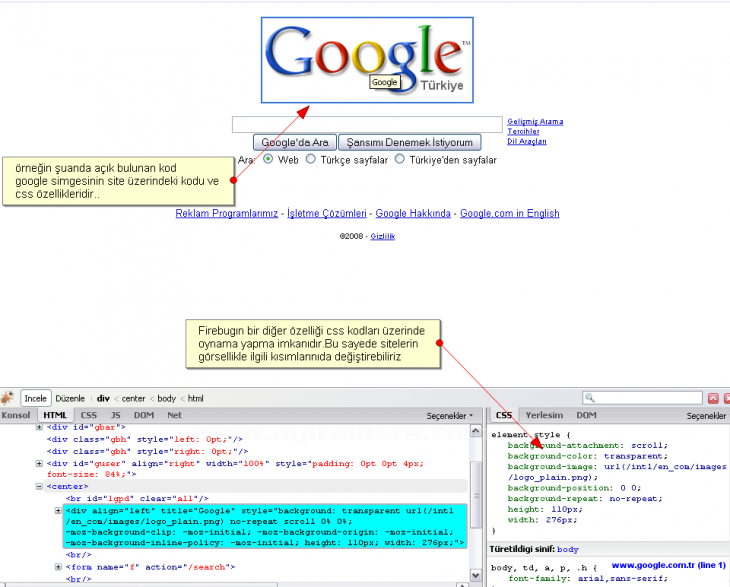
Task: Open the left Seçenekler dropdown
Action: [449, 415]
